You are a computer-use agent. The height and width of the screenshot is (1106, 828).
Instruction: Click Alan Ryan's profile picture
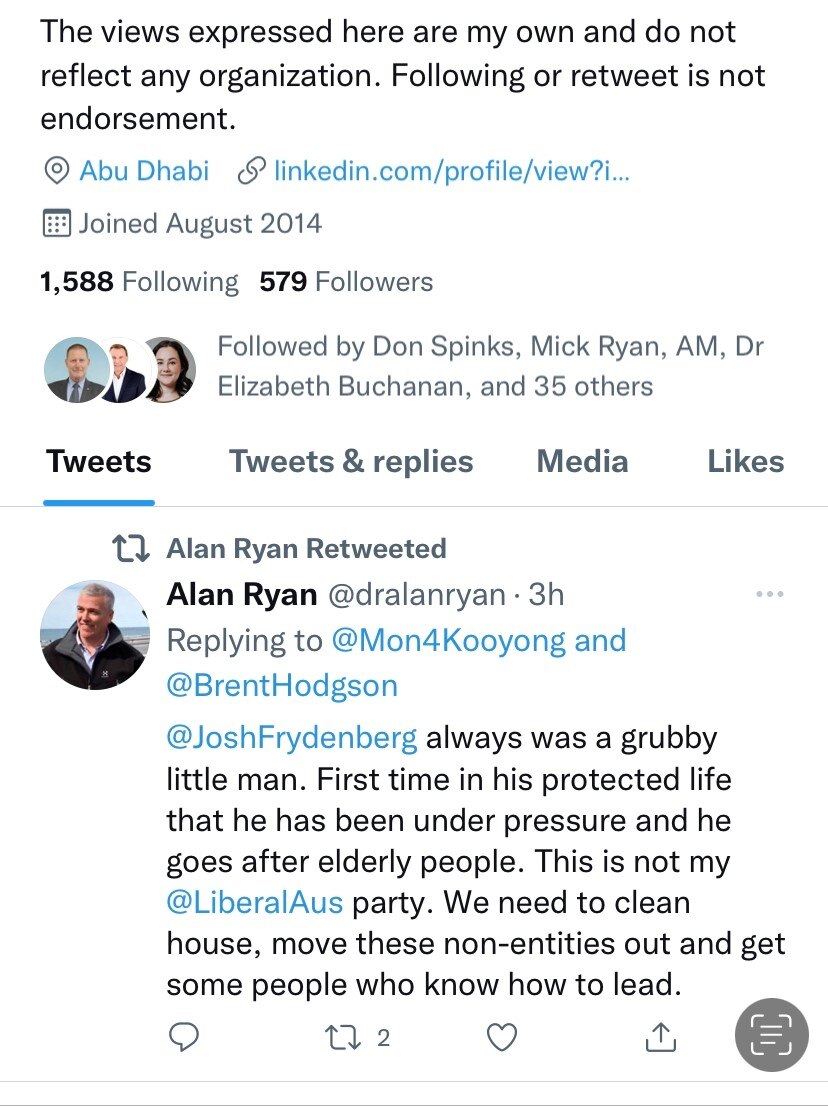[94, 636]
